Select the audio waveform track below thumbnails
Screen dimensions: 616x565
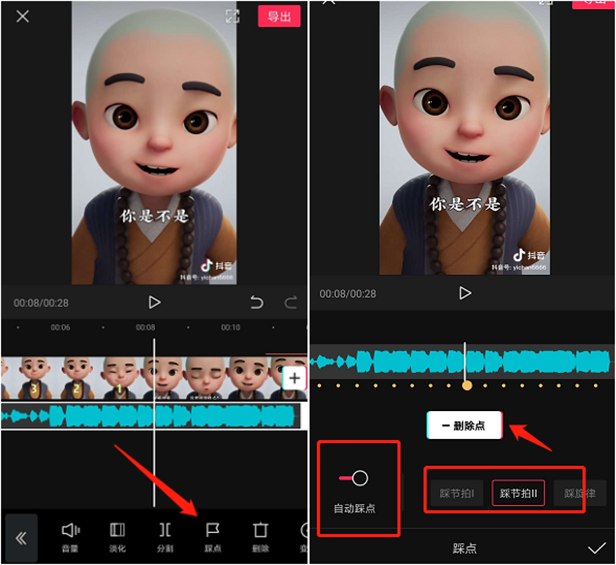tap(150, 416)
